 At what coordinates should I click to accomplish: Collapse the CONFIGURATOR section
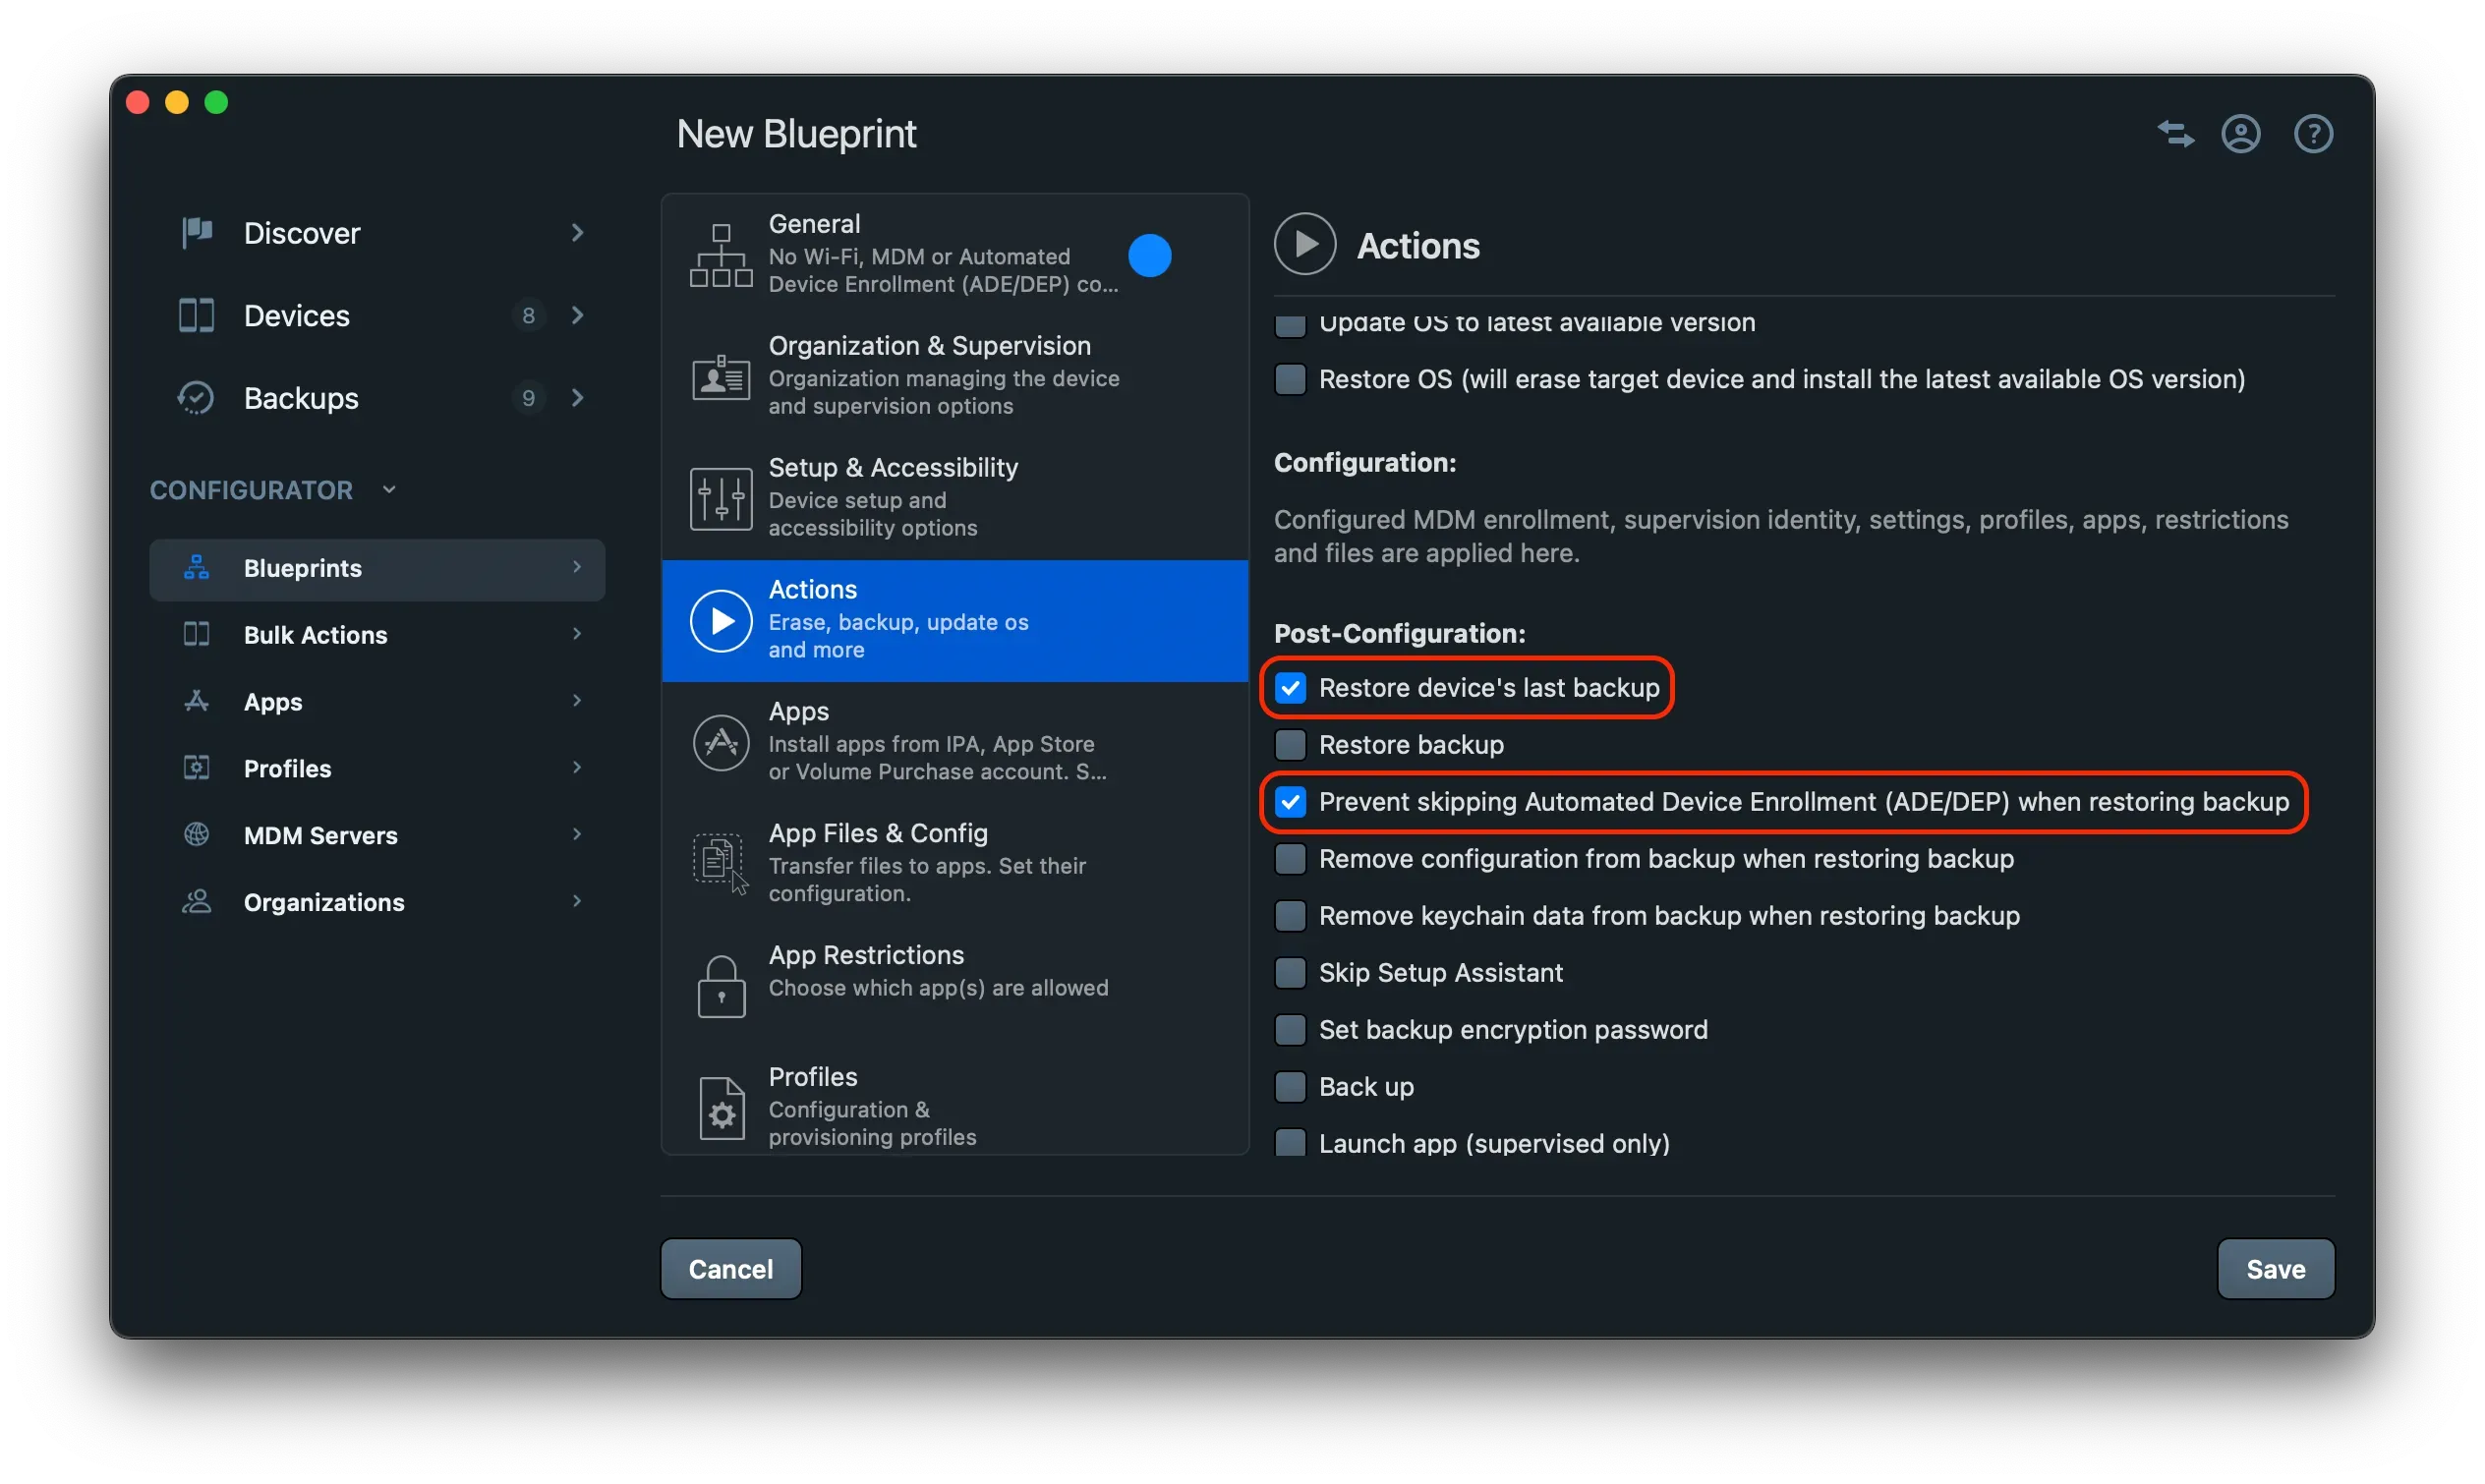389,489
